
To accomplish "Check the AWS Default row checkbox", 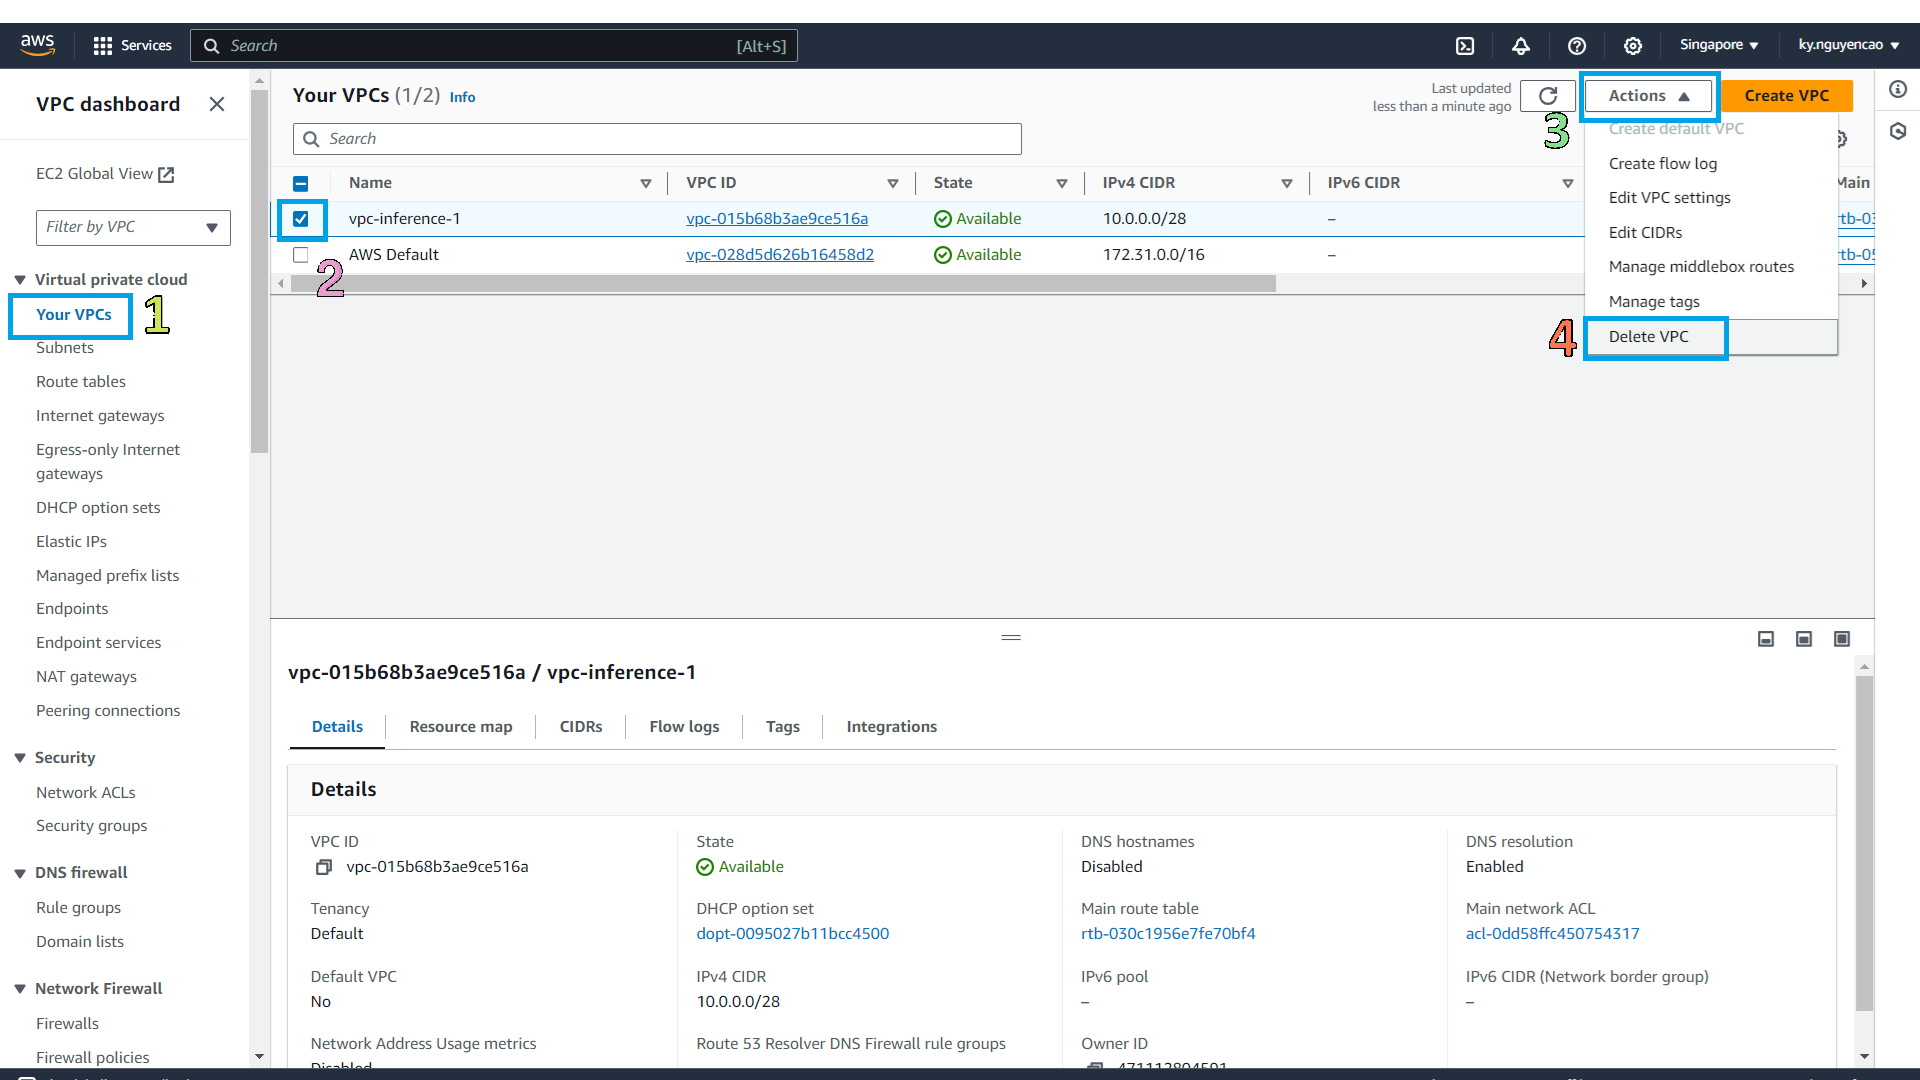I will click(x=301, y=255).
